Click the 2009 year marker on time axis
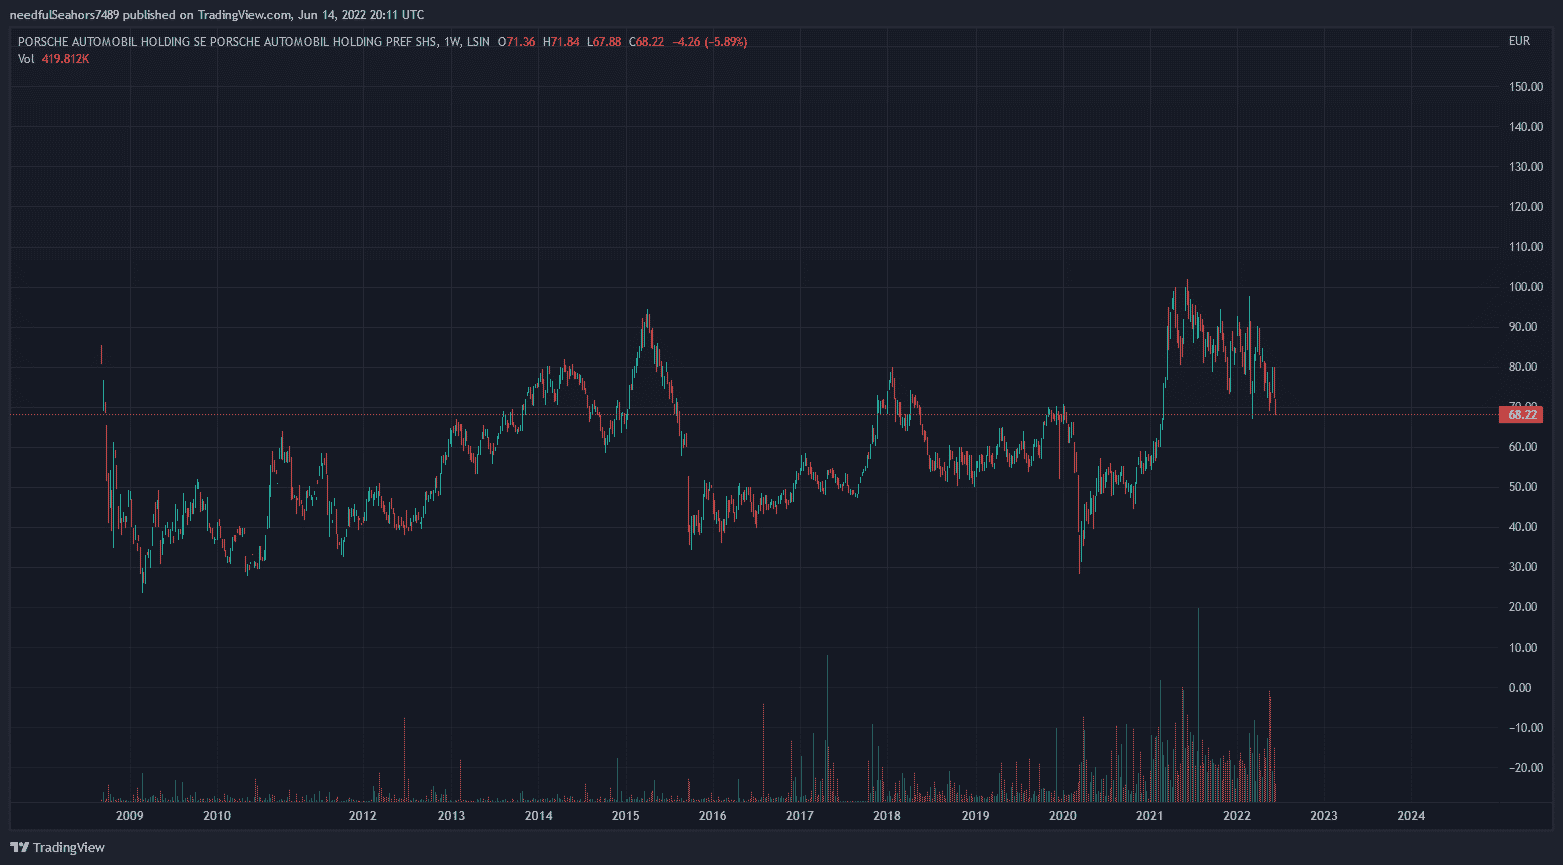This screenshot has height=865, width=1563. click(129, 816)
